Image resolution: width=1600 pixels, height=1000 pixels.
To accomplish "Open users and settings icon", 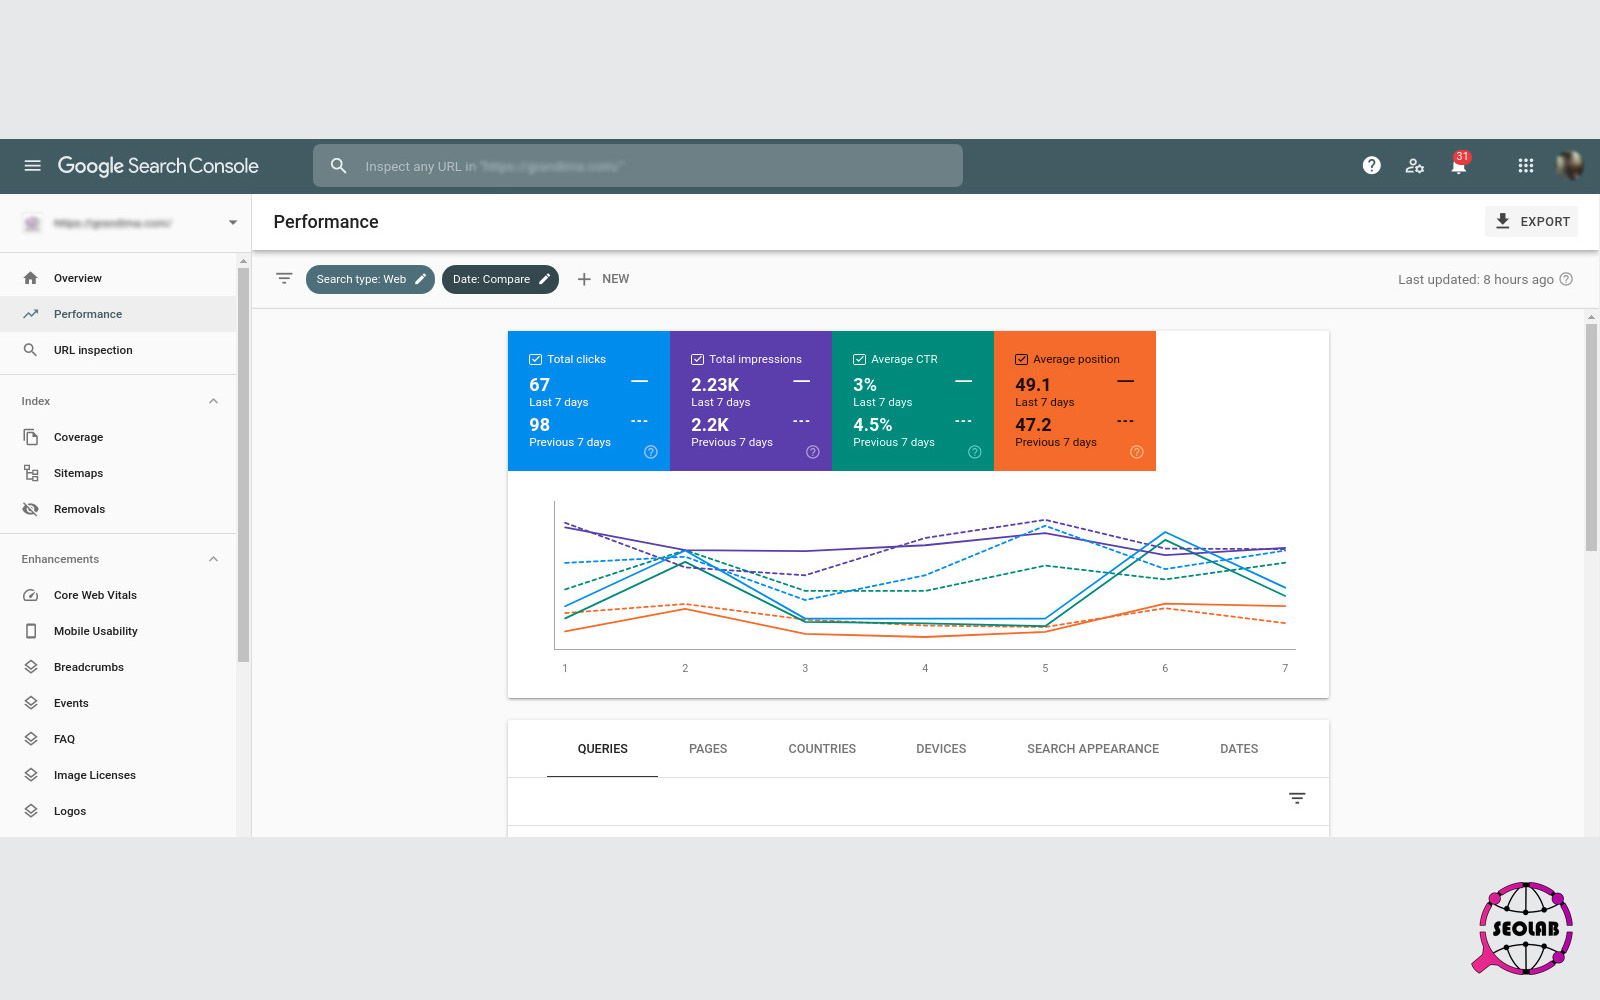I will [1415, 166].
